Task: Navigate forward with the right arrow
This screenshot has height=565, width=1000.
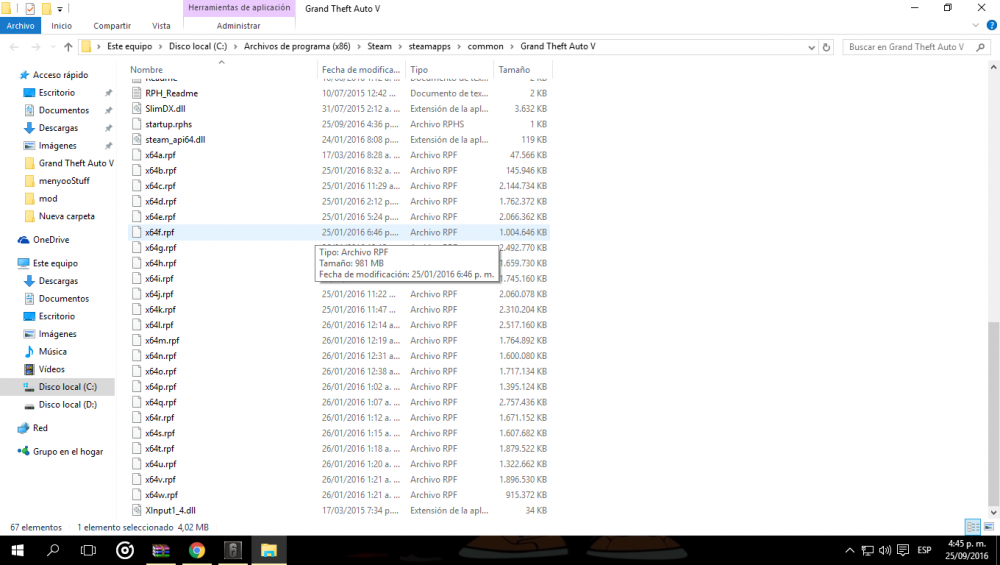Action: tap(36, 47)
